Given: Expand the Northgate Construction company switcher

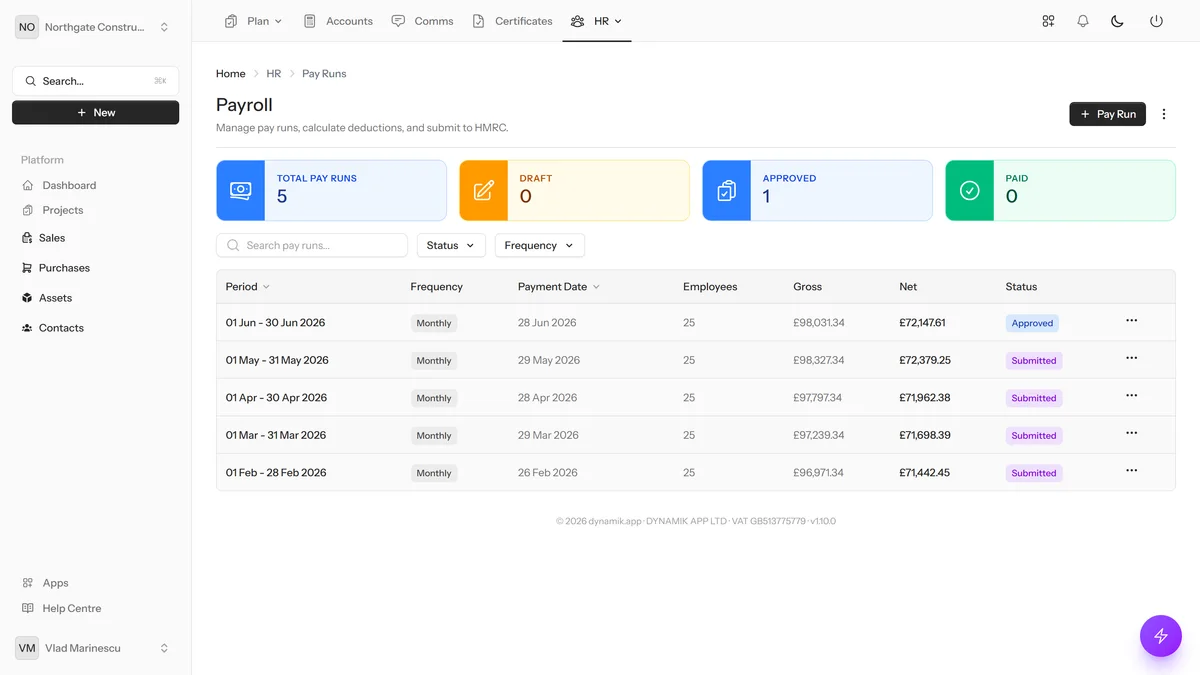Looking at the screenshot, I should coord(164,27).
